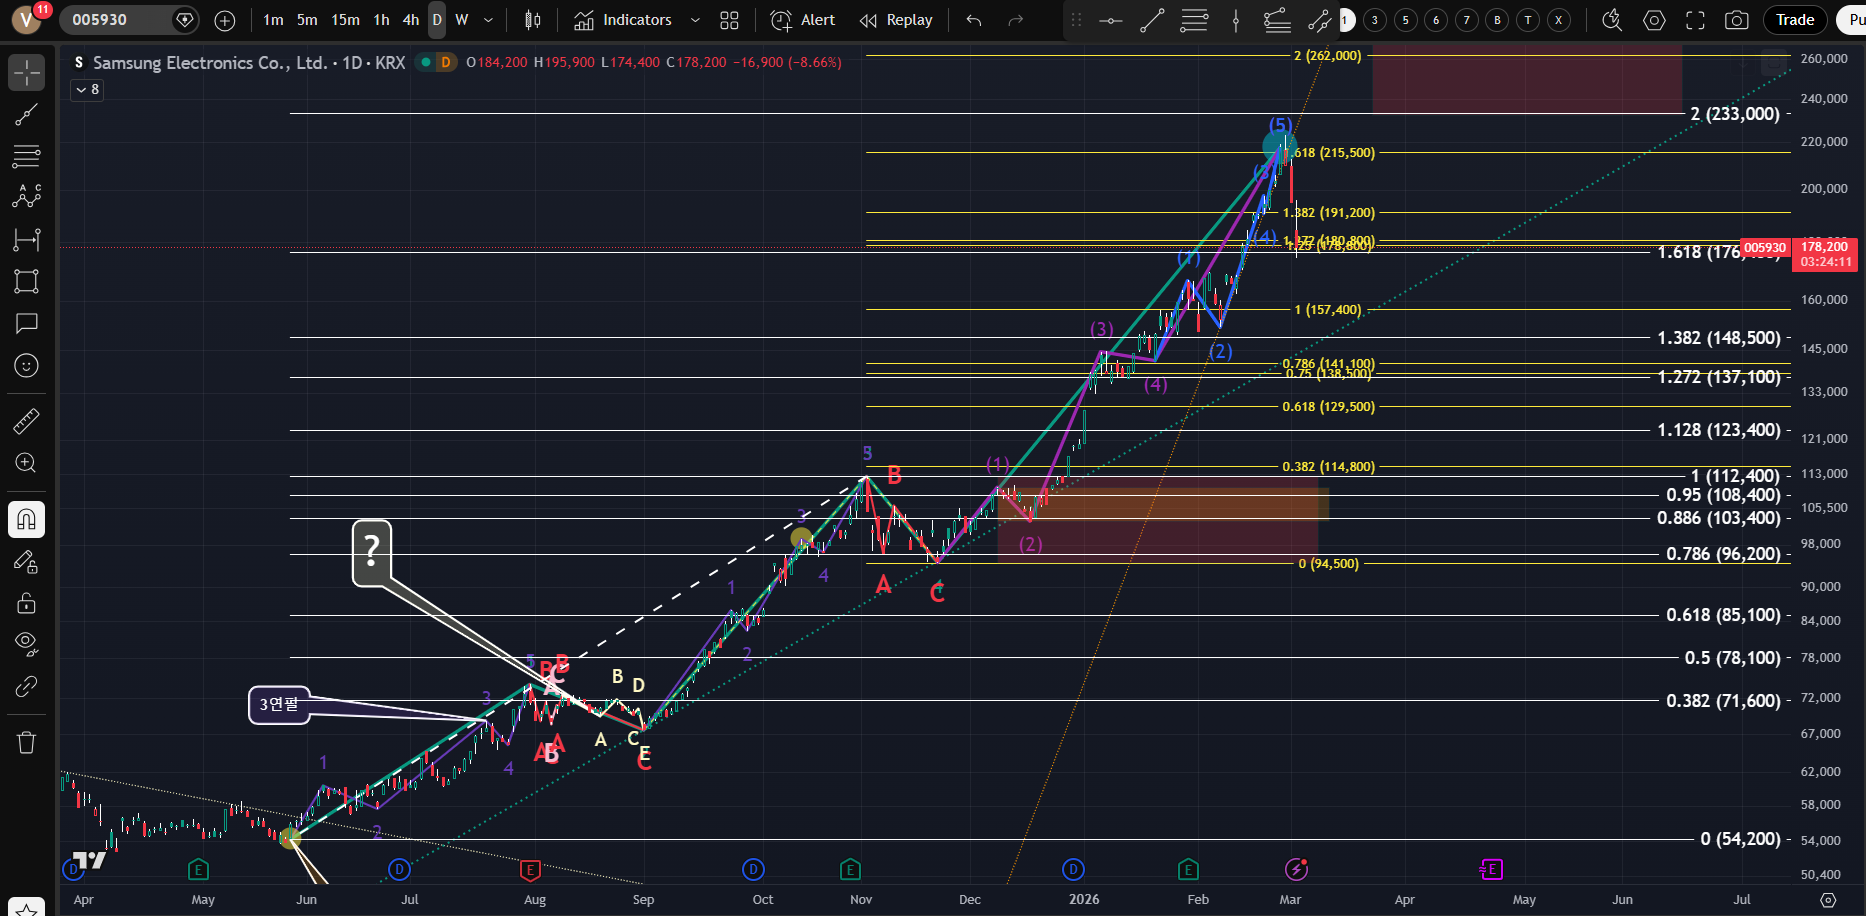This screenshot has width=1866, height=916.
Task: Switch to the weekly W timeframe
Action: (x=461, y=20)
